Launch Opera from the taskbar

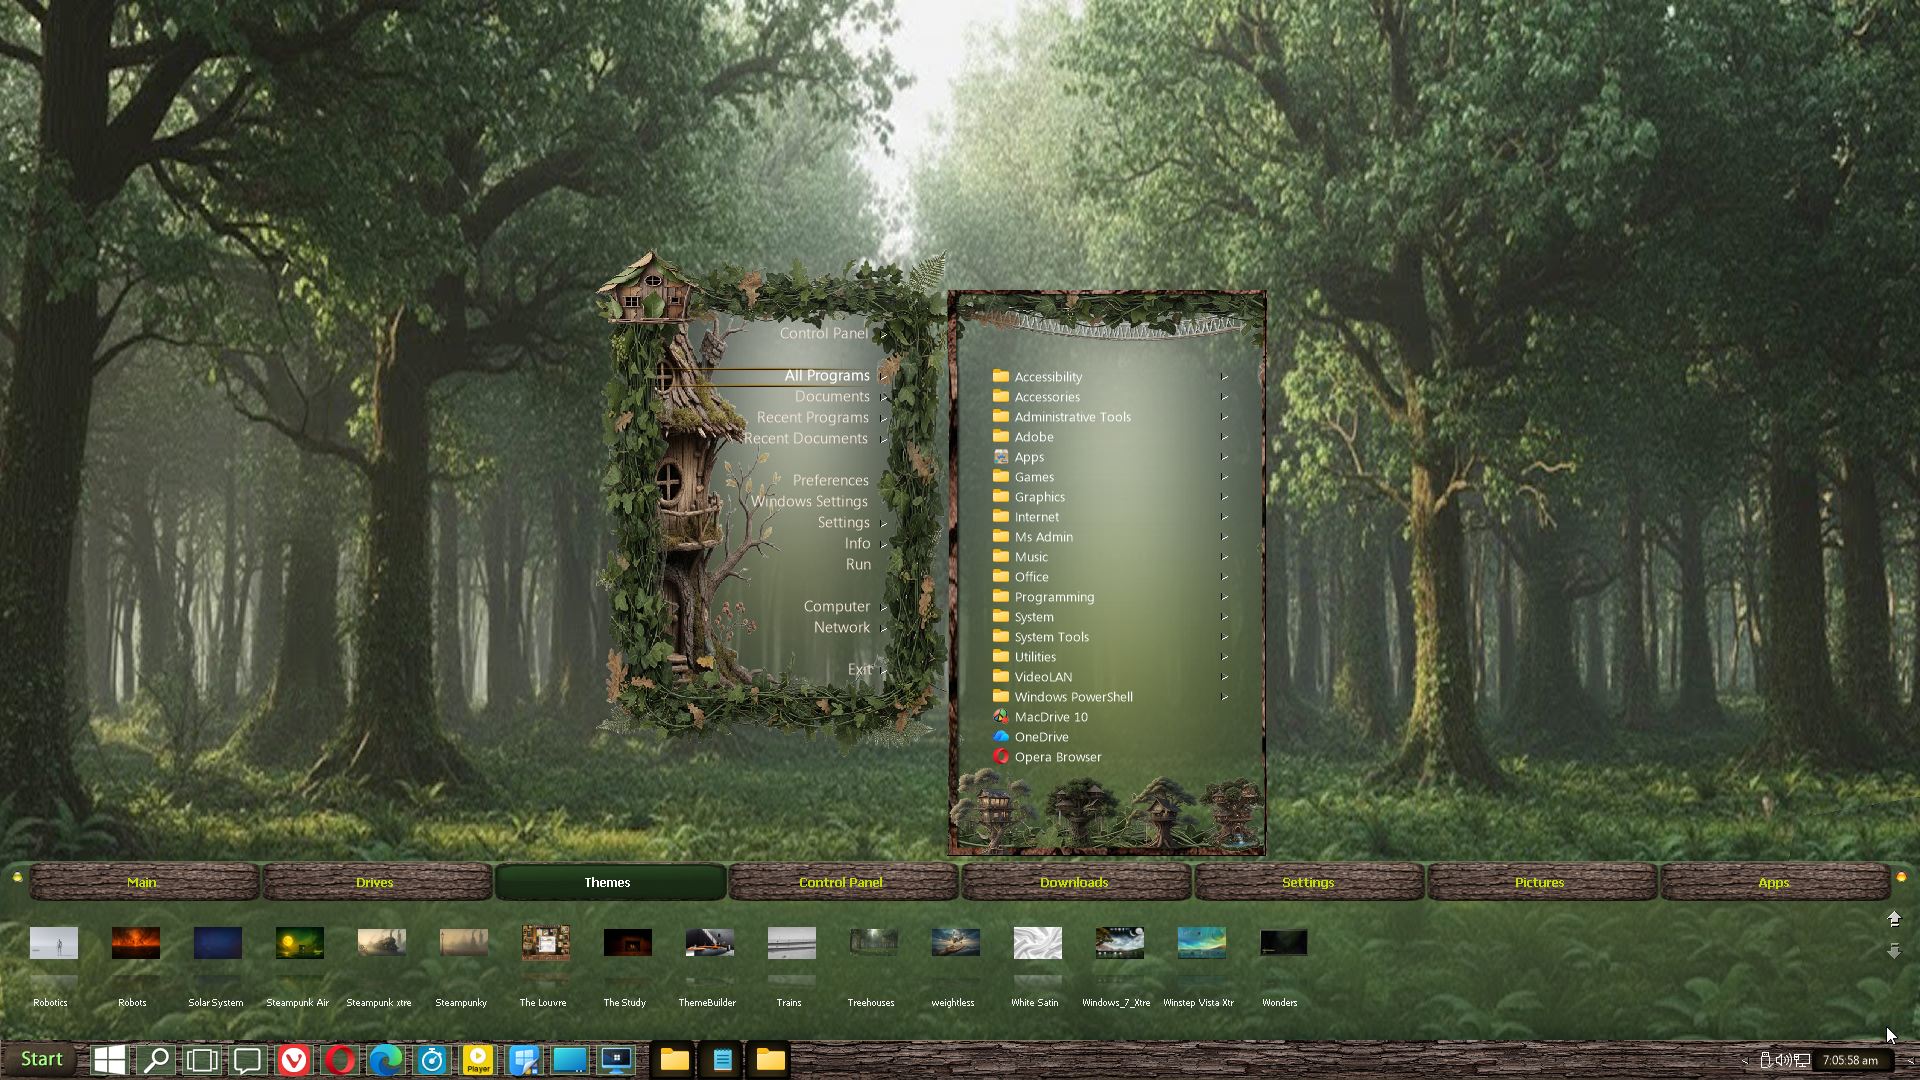pyautogui.click(x=340, y=1060)
